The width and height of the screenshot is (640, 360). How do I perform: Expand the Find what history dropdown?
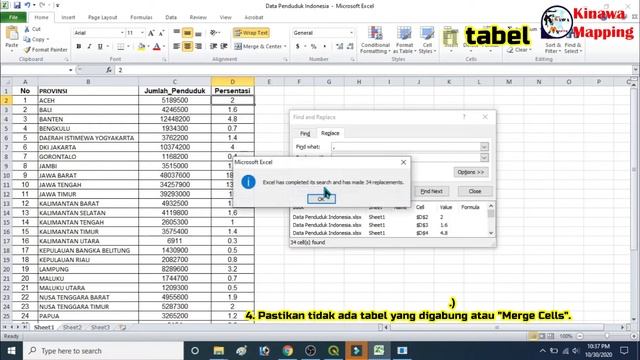coord(484,147)
